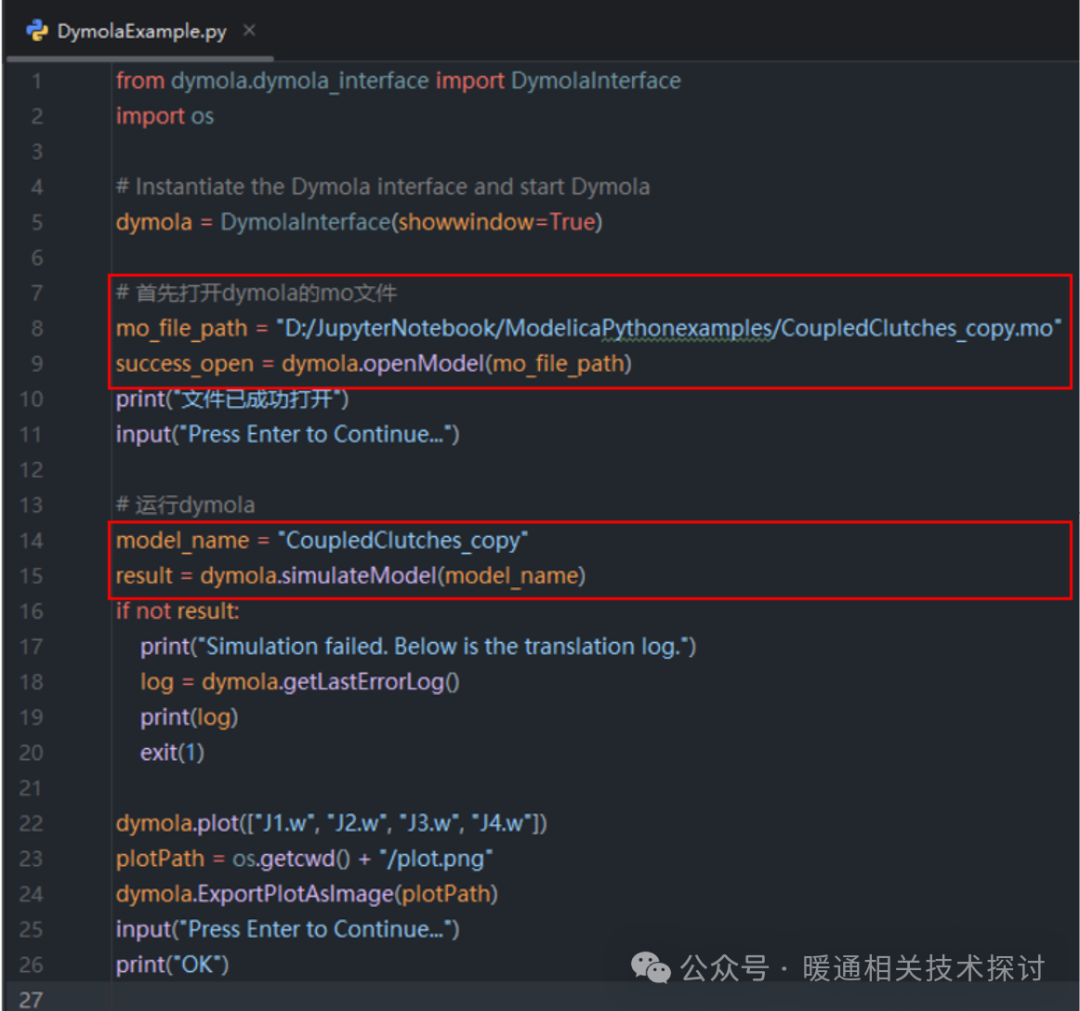The height and width of the screenshot is (1011, 1080).
Task: Click the print 'Simulation failed' line
Action: click(x=418, y=647)
